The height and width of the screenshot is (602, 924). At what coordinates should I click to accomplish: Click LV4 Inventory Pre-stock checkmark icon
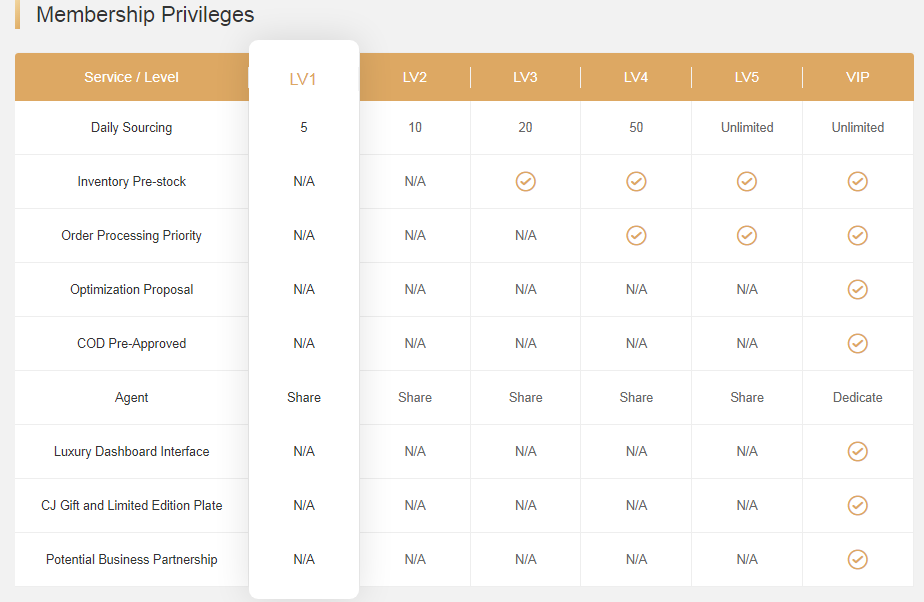[x=636, y=181]
